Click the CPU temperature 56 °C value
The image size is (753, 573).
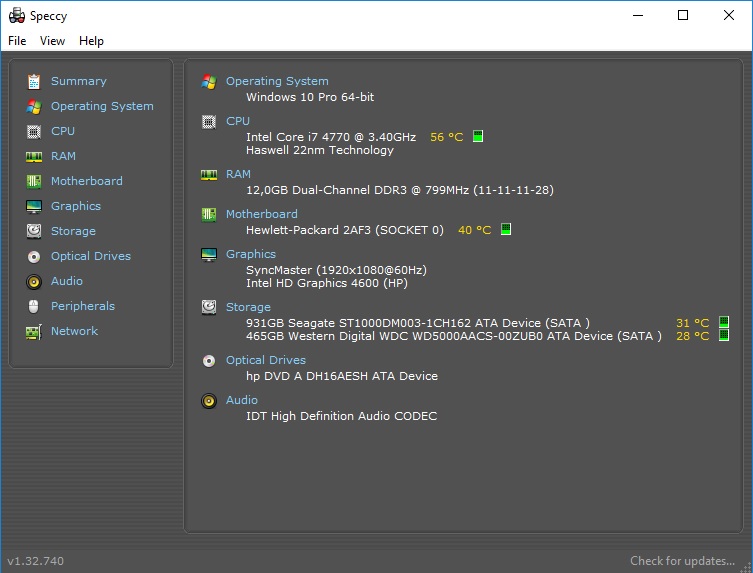click(x=447, y=137)
